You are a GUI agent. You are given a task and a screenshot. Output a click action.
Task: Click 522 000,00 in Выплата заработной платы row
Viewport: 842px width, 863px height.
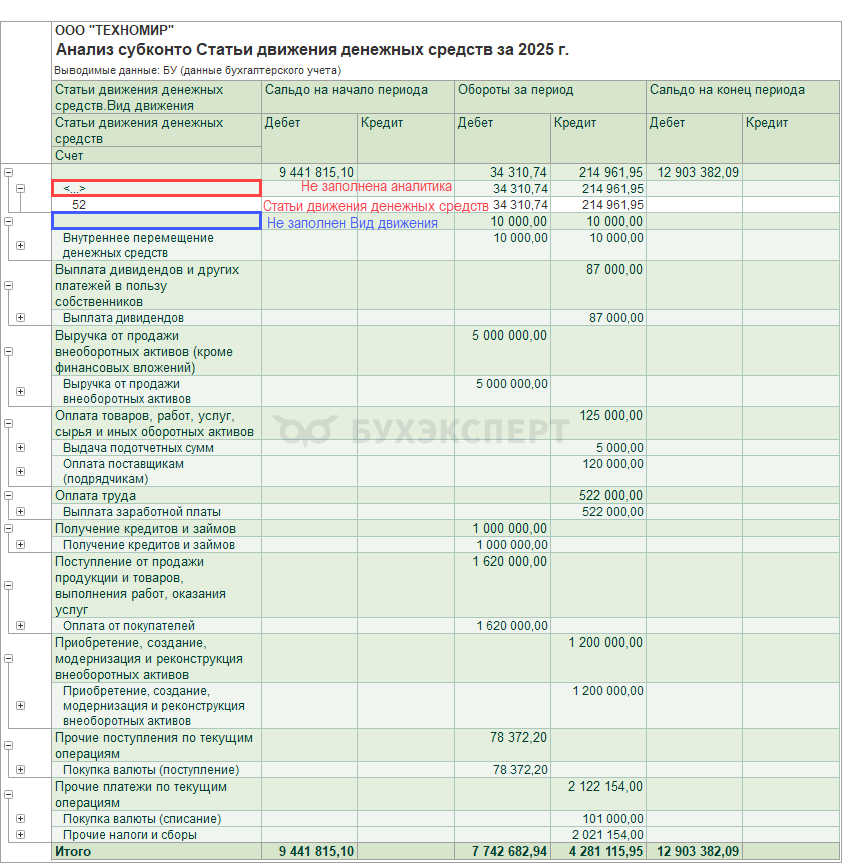[x=613, y=511]
